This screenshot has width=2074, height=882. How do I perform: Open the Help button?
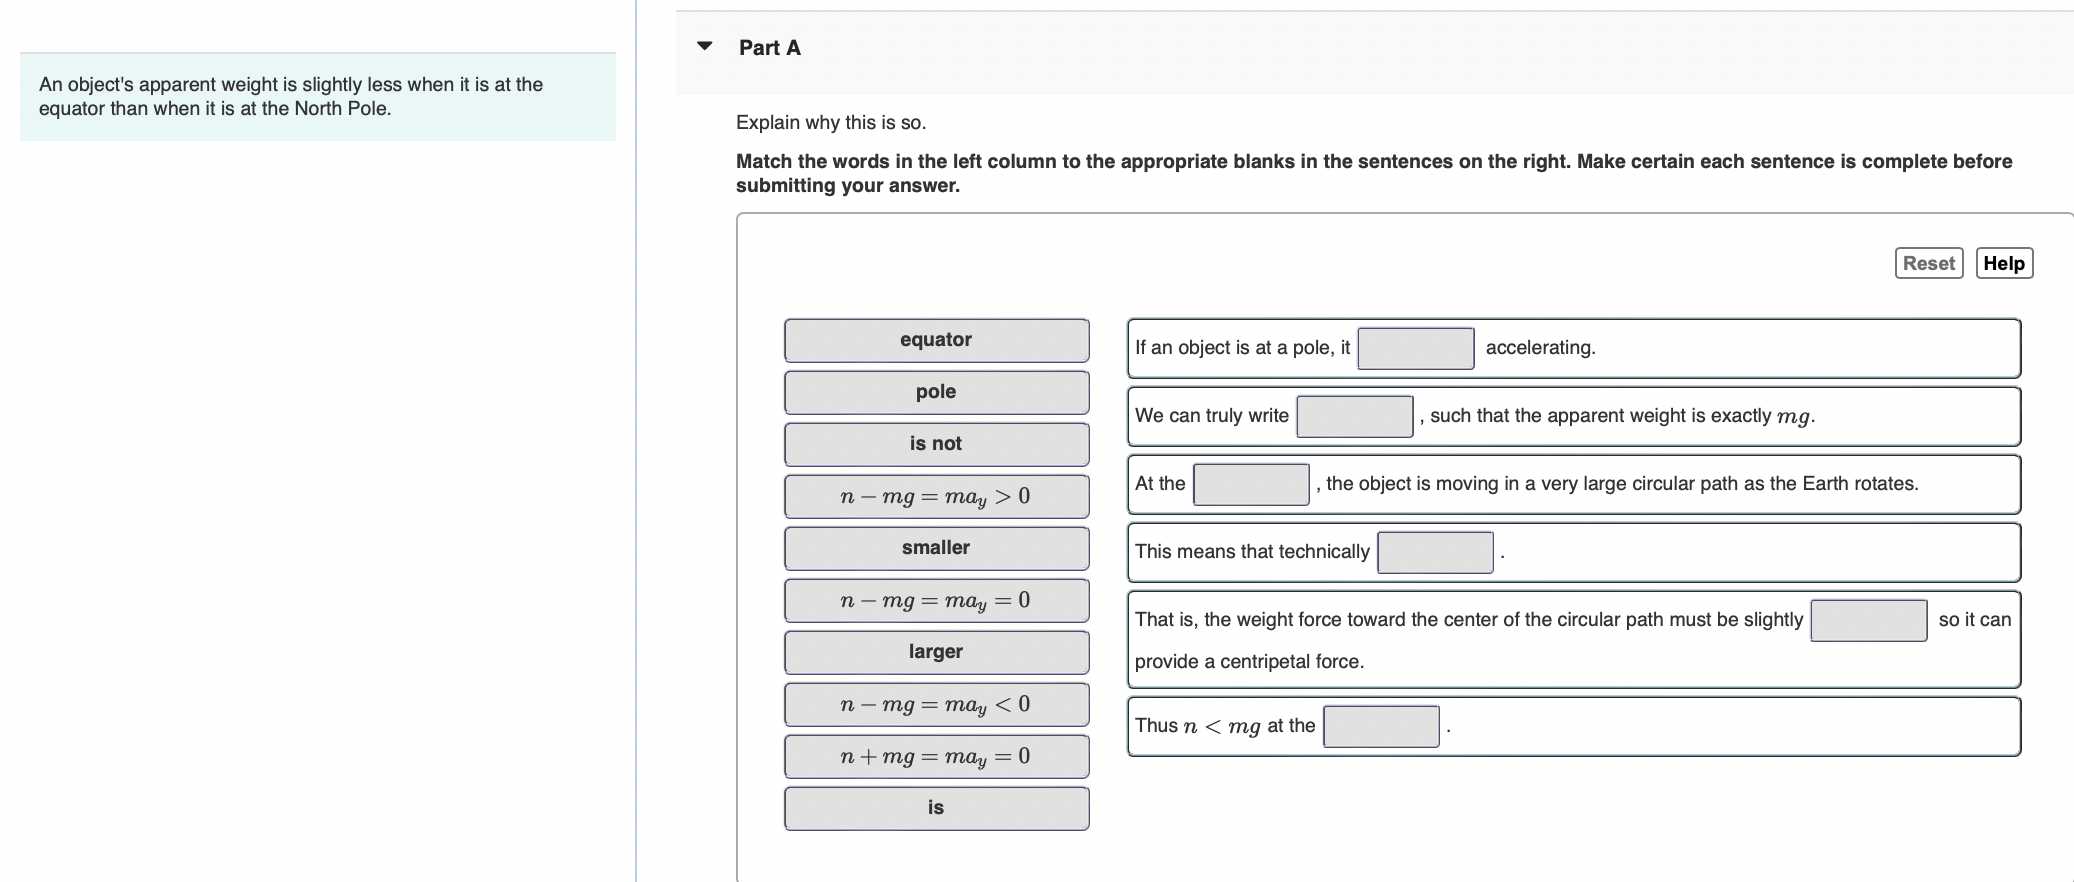tap(2004, 263)
